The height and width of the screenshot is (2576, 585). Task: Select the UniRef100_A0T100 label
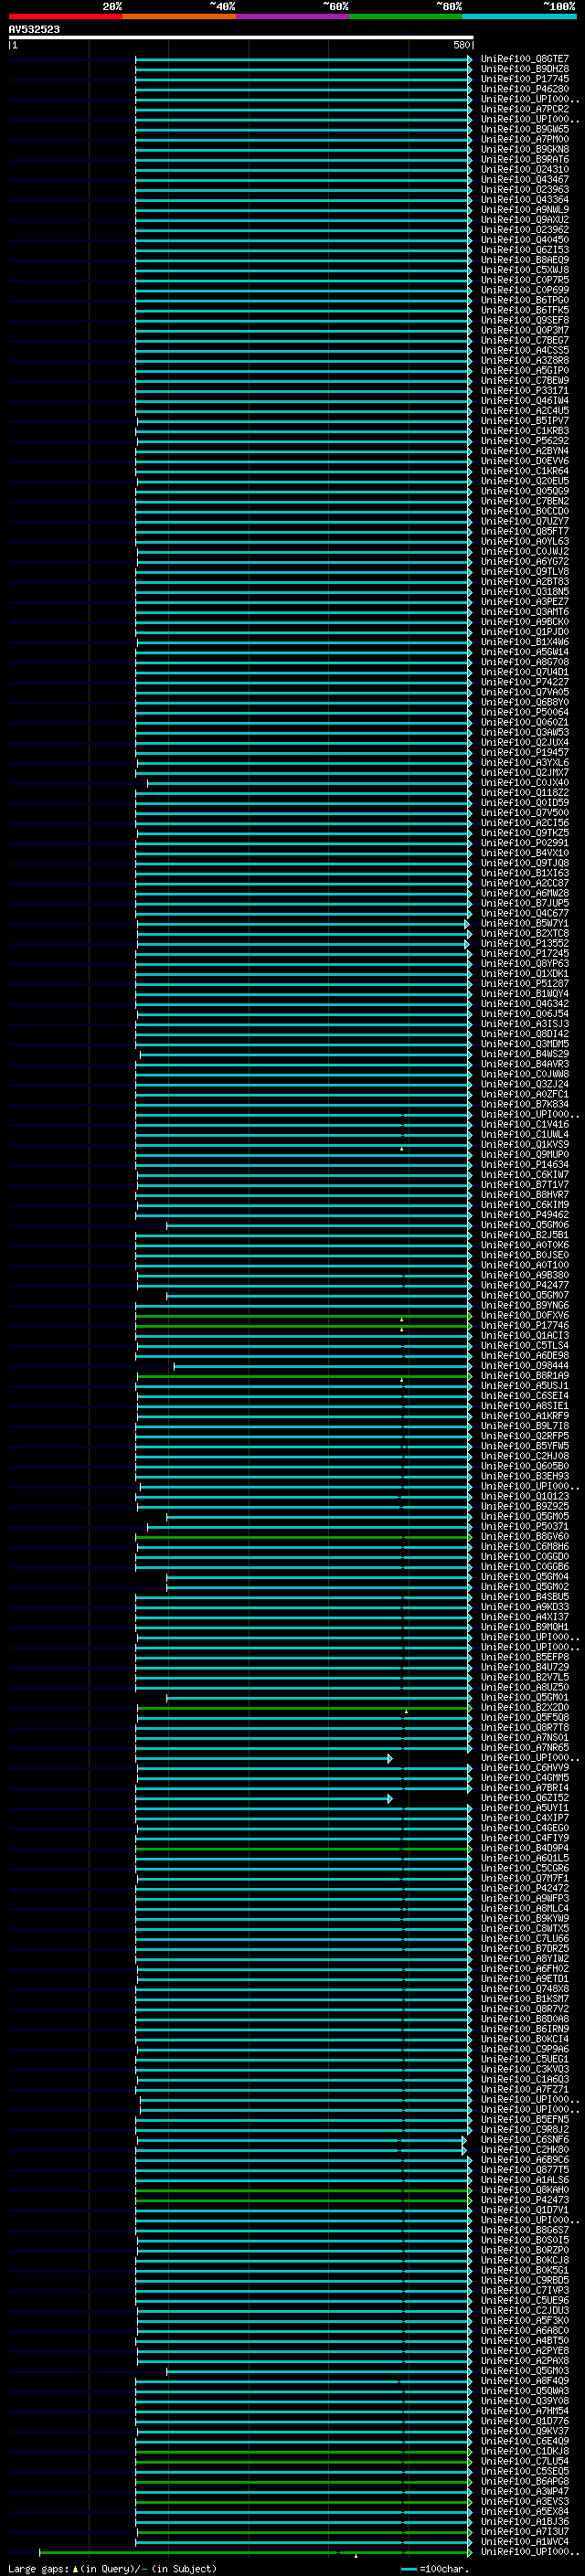click(525, 1265)
